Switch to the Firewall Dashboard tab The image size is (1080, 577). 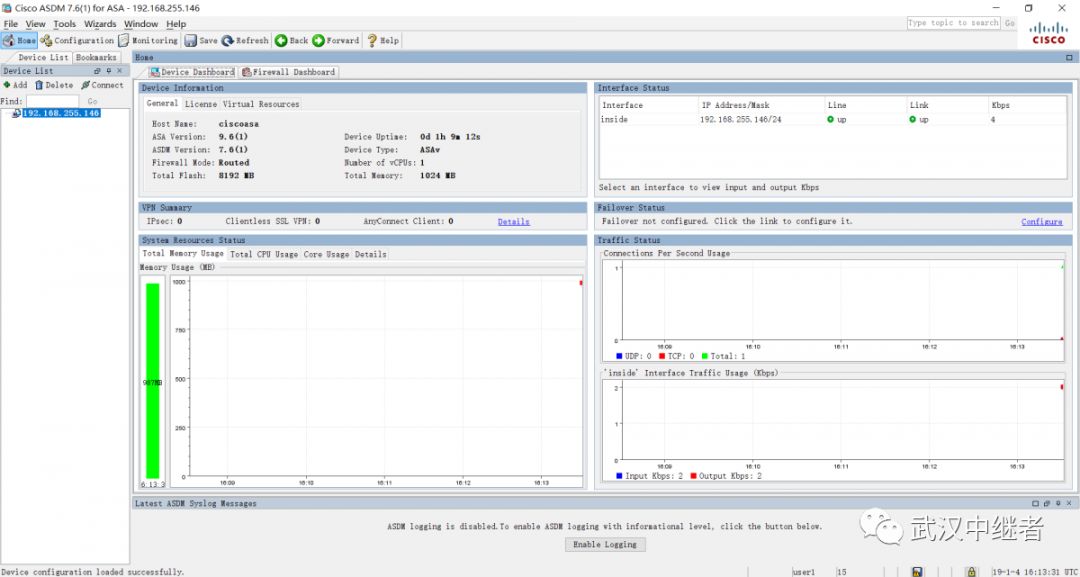click(289, 72)
